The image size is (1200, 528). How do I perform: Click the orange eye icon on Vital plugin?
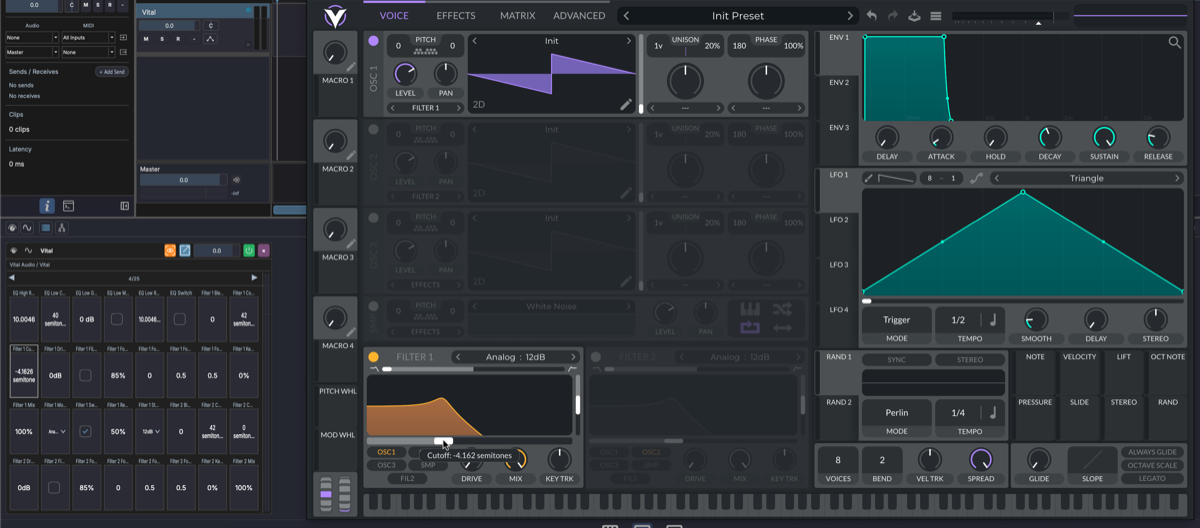[170, 250]
